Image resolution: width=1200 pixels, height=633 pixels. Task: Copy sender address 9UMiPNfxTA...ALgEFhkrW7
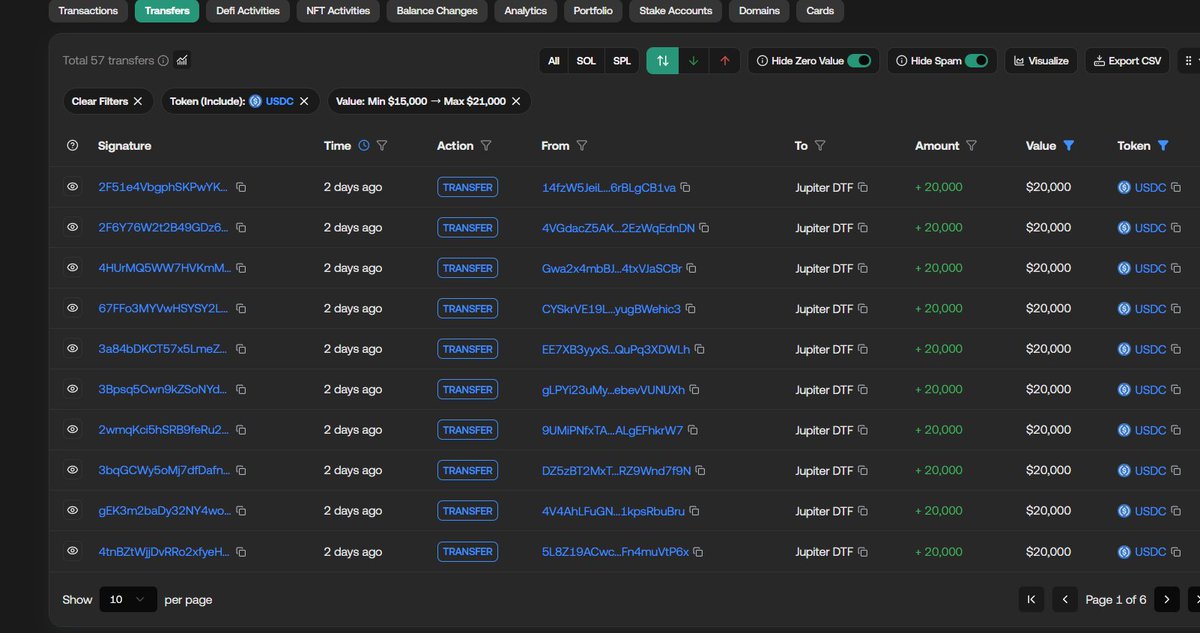click(693, 430)
